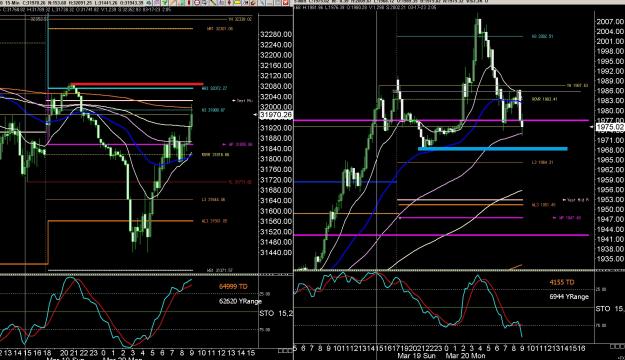
Task: Click the OH bar-type icon
Action: (246, 2)
